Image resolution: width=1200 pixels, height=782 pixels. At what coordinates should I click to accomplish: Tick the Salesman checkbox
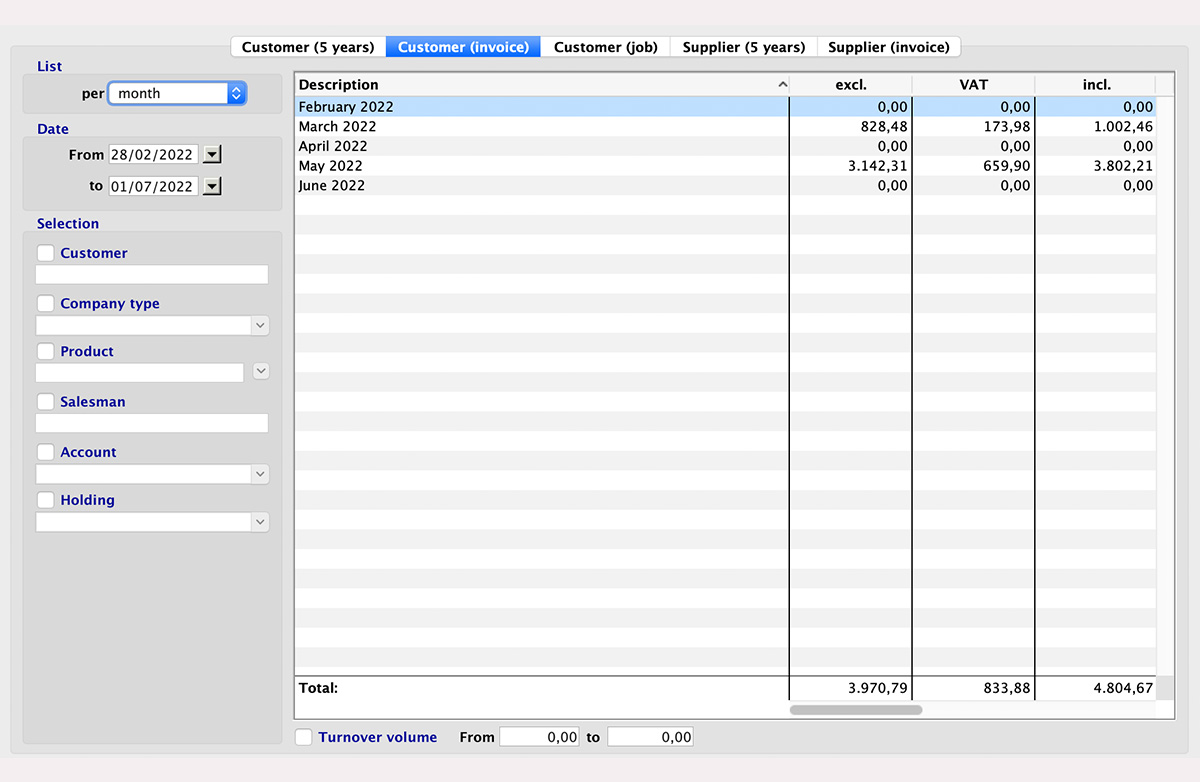pyautogui.click(x=46, y=402)
